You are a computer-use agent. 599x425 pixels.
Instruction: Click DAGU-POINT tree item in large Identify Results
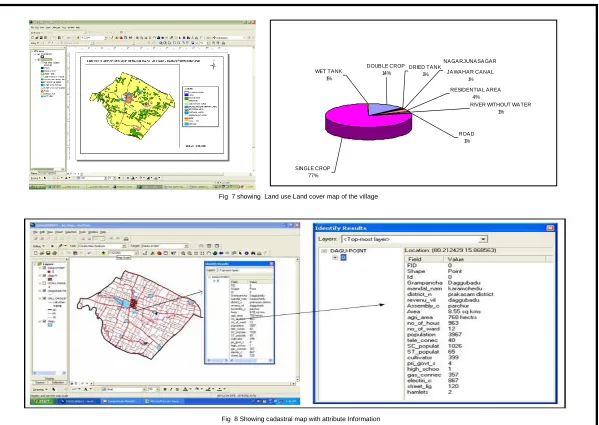(x=348, y=251)
